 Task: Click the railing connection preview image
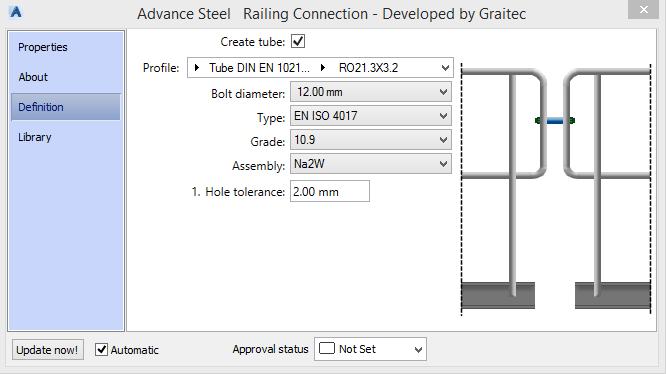(556, 189)
